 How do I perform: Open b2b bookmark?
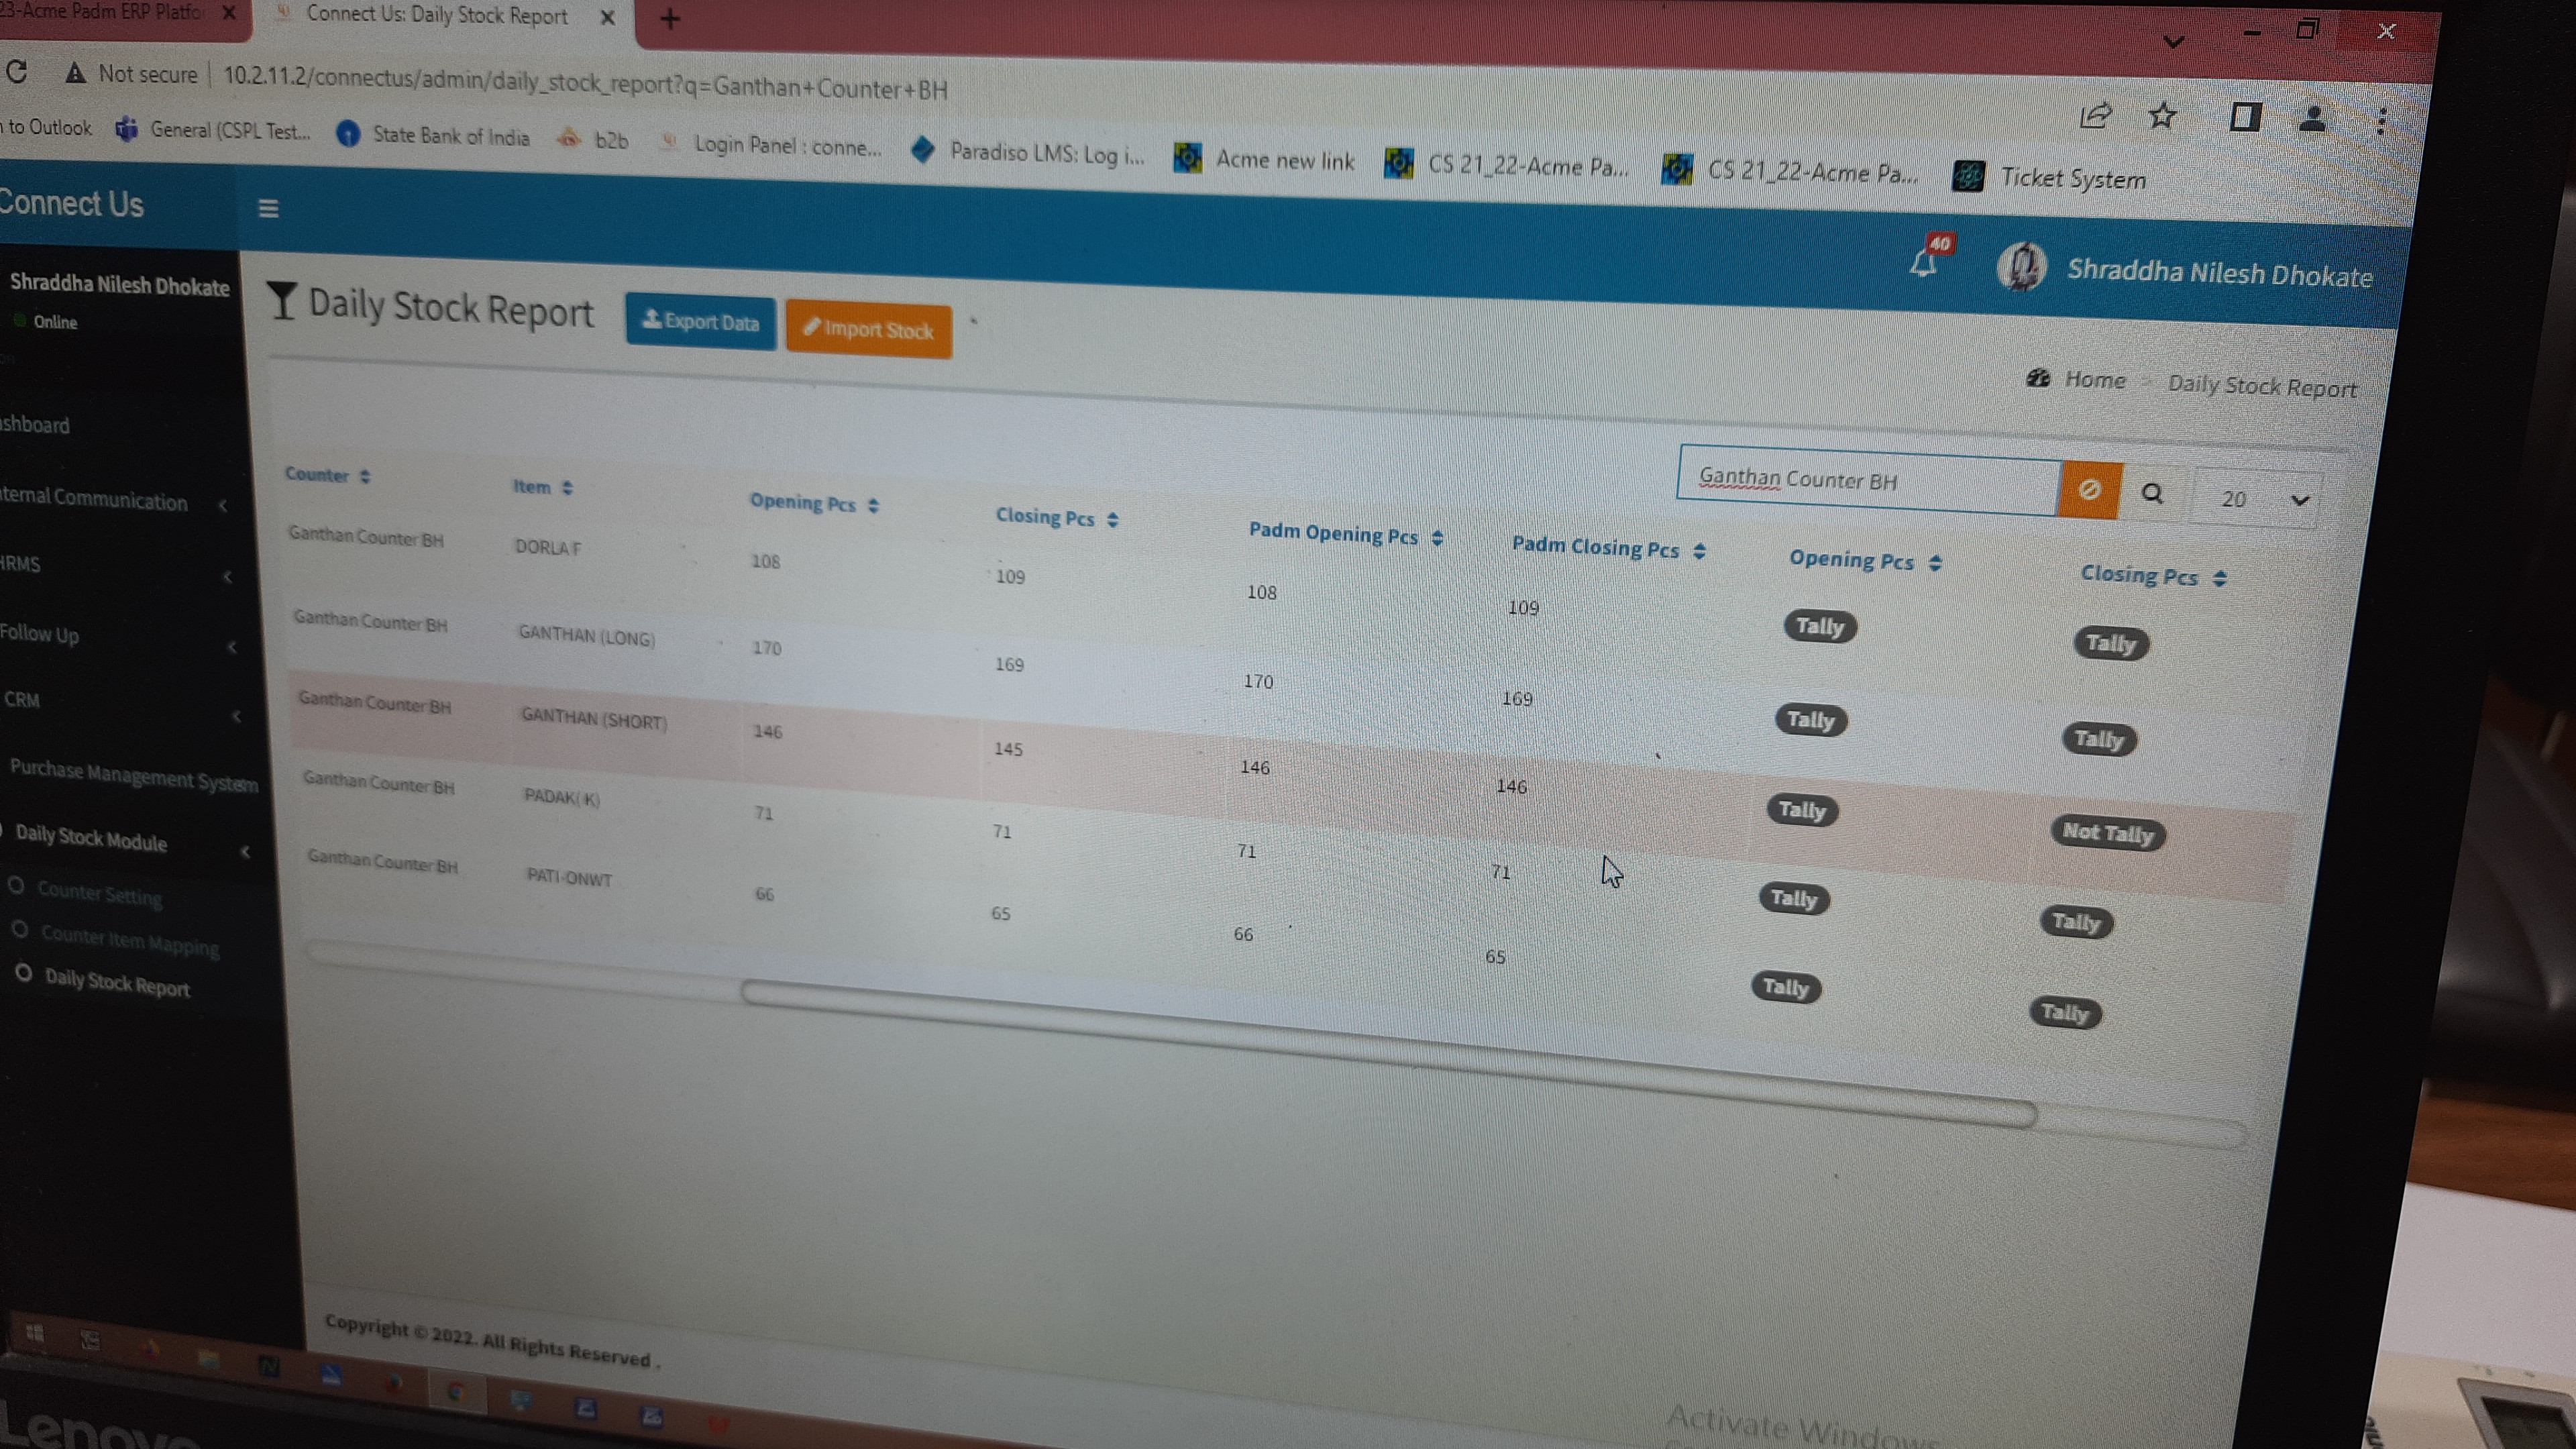coord(593,140)
